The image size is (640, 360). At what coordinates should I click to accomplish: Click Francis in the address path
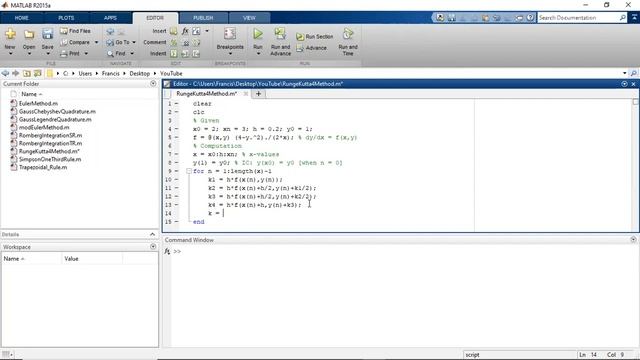coord(111,73)
